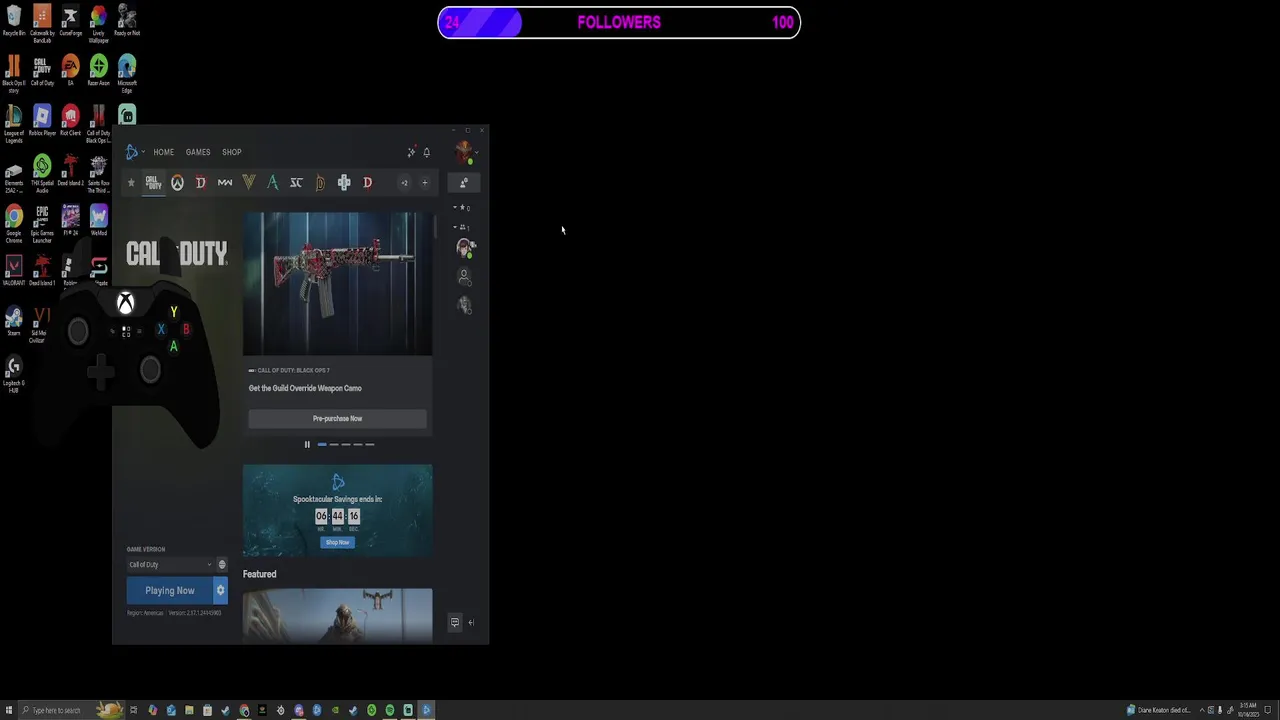
Task: Open the Epic Games Launcher desktop icon
Action: point(42,224)
